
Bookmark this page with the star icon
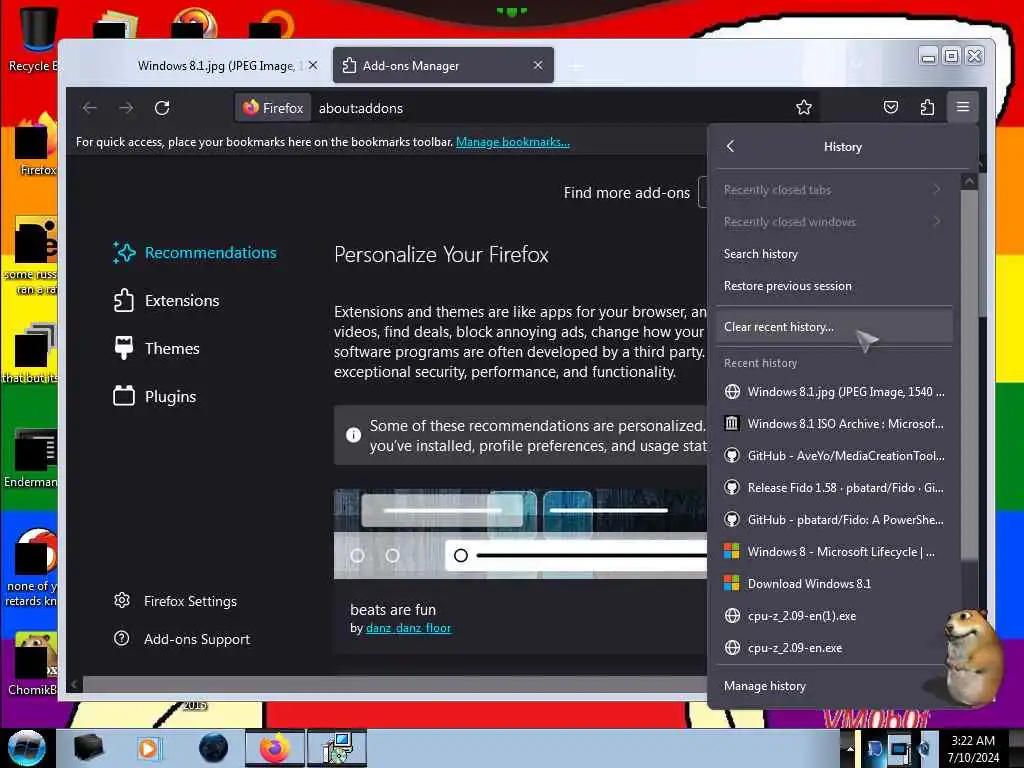(804, 107)
